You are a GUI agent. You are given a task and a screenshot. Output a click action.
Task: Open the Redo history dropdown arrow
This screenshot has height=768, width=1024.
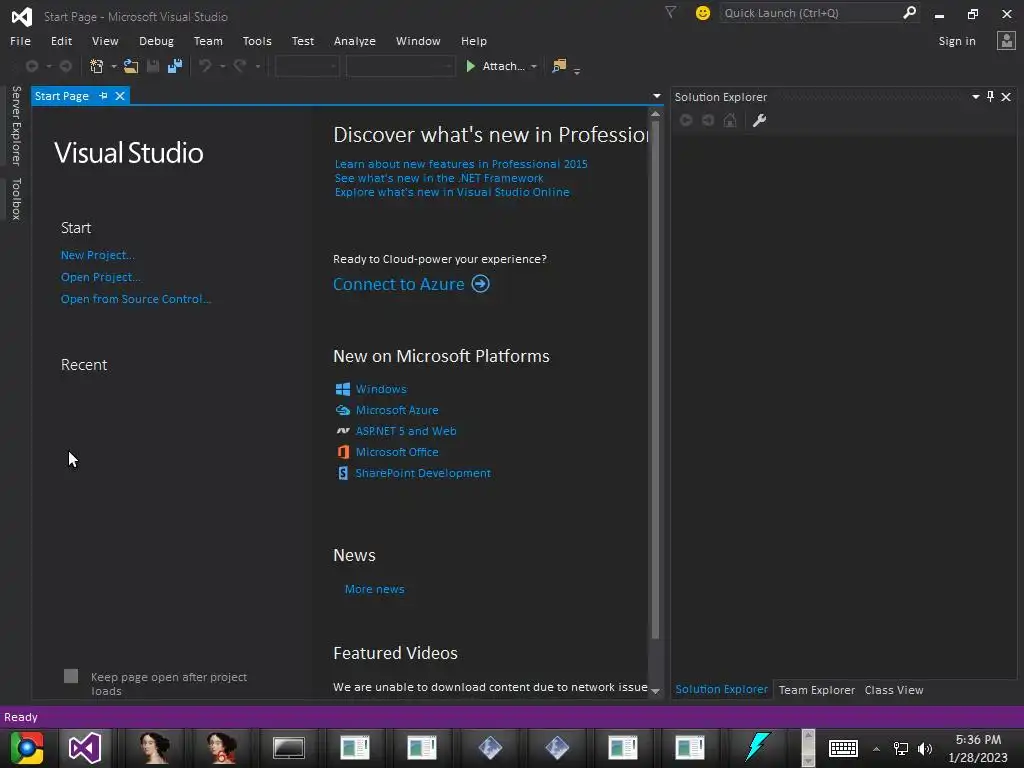pos(257,67)
